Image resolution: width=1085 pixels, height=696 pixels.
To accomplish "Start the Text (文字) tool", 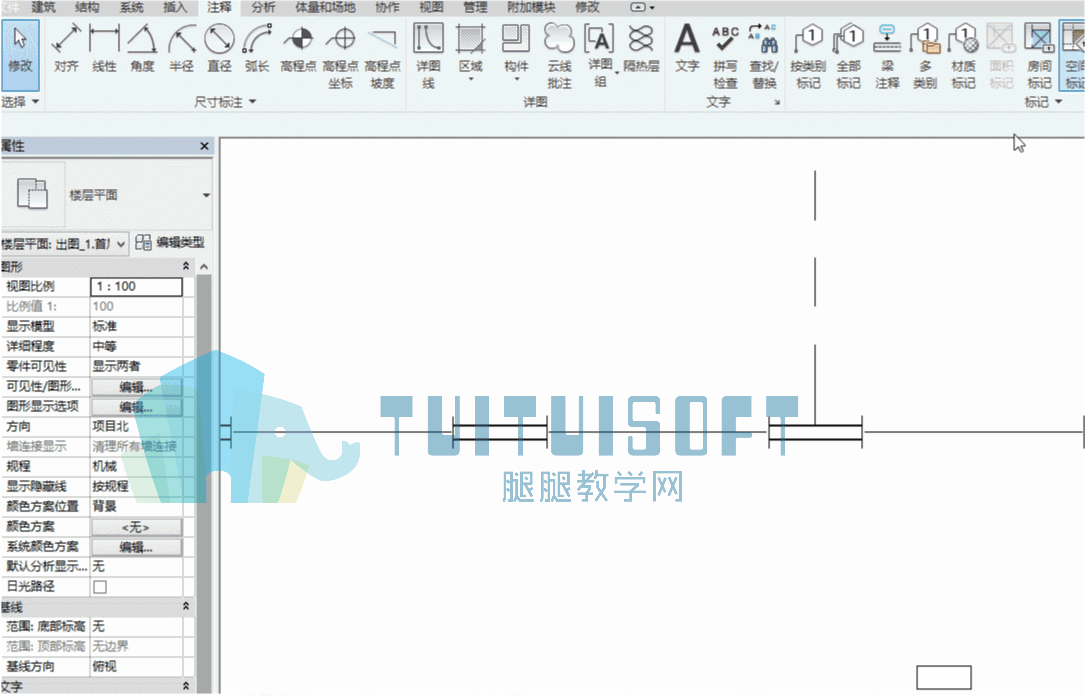I will (x=687, y=48).
